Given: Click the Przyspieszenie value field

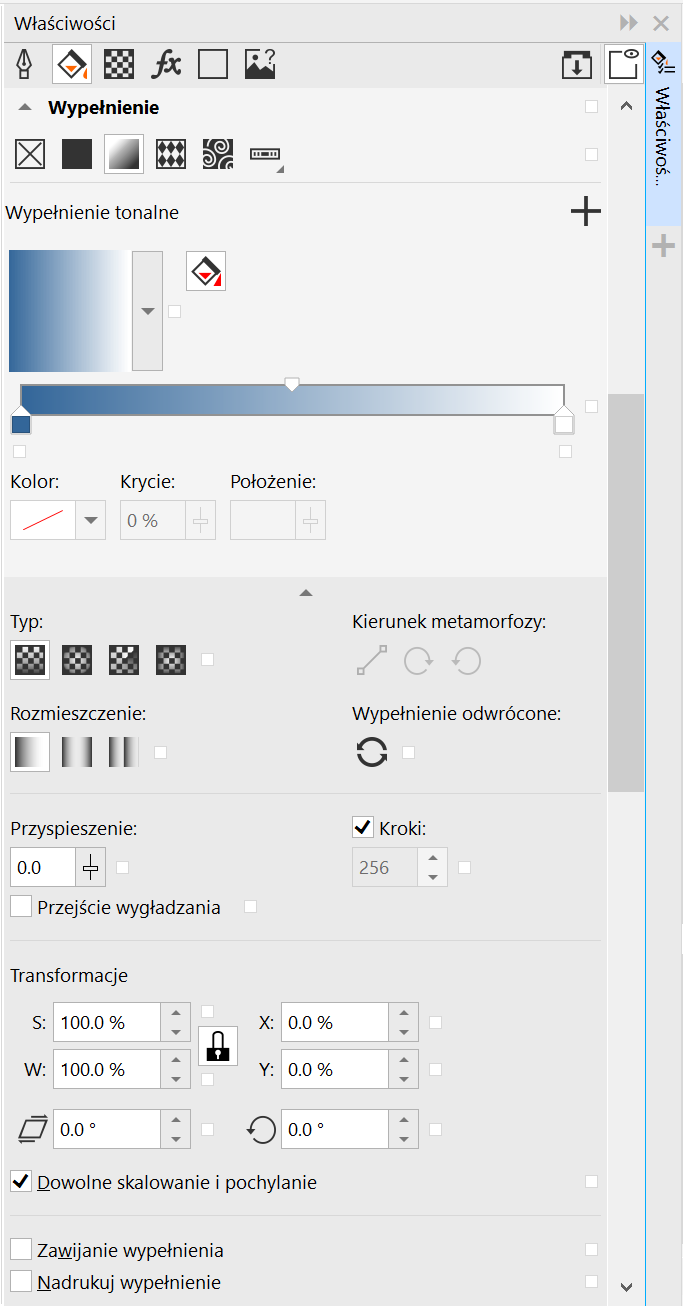Looking at the screenshot, I should point(43,868).
